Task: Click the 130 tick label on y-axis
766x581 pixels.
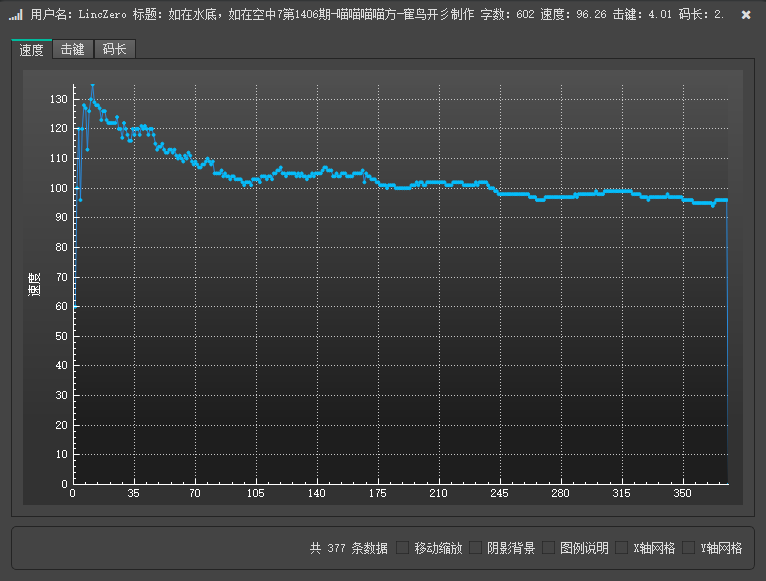Action: (x=58, y=99)
